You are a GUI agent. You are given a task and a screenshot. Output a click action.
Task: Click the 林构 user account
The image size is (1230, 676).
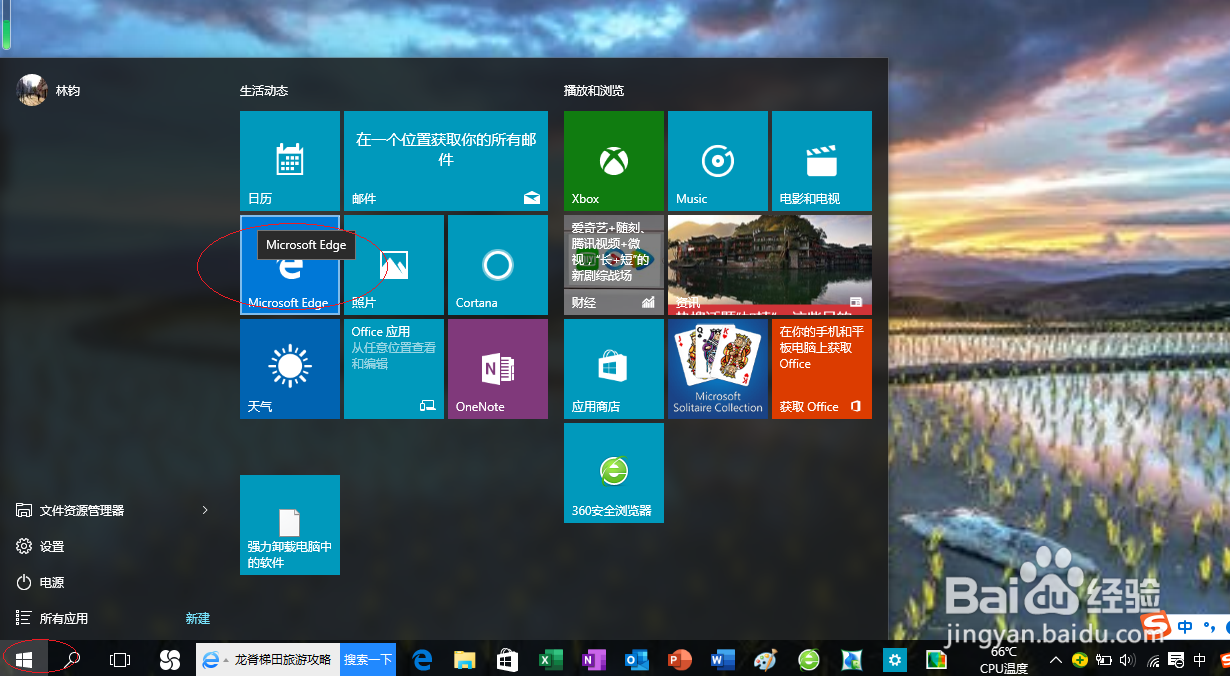[49, 90]
